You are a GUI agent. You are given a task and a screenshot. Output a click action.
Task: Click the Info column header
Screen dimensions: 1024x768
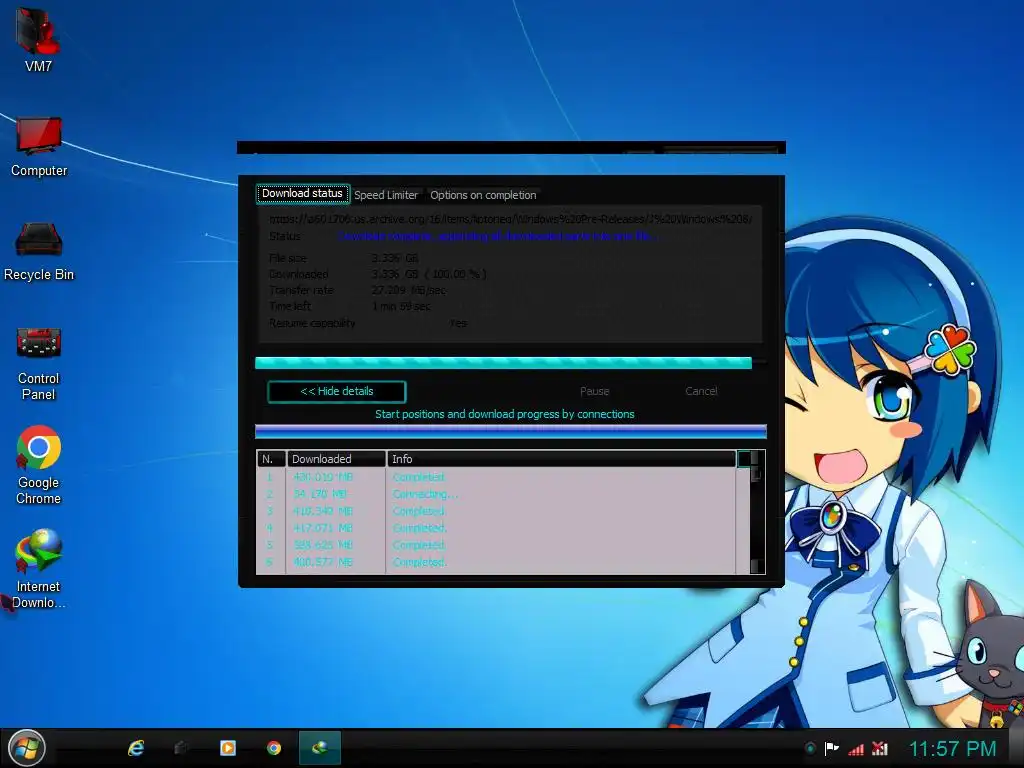(x=561, y=459)
